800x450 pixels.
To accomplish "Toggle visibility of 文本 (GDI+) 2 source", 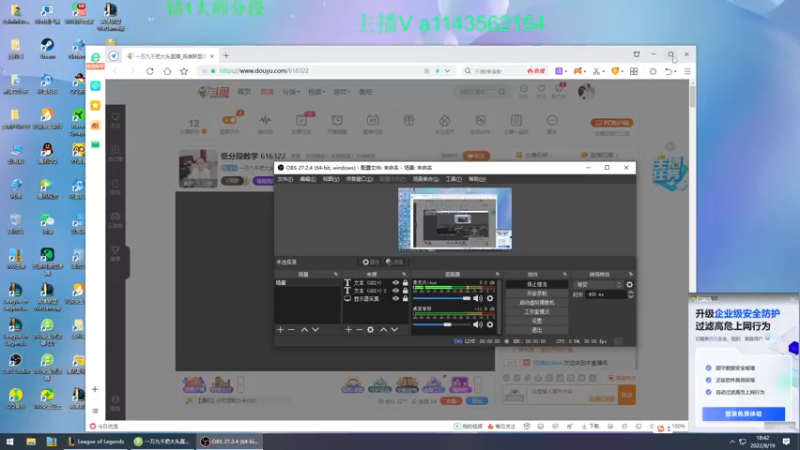I will point(395,291).
